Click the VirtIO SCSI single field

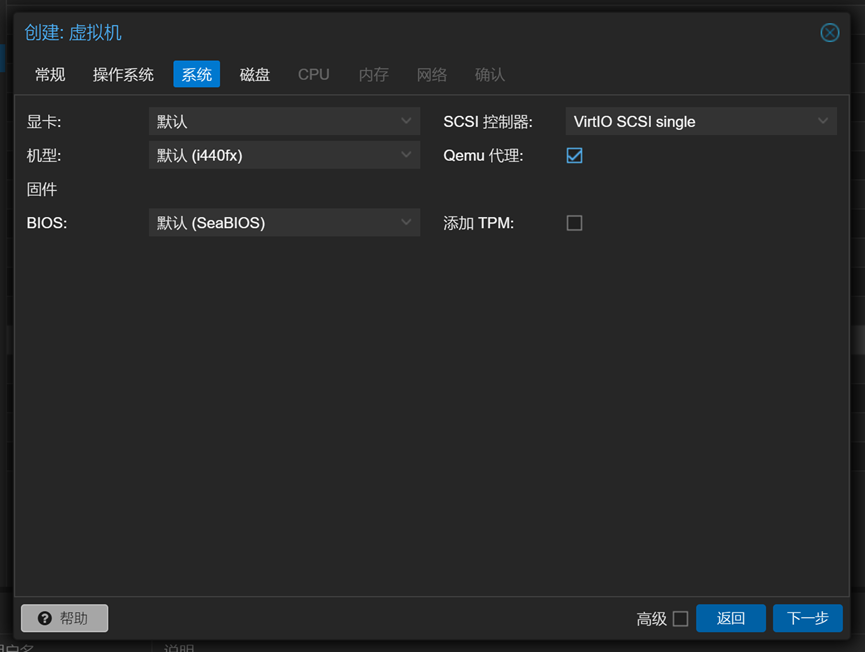701,121
